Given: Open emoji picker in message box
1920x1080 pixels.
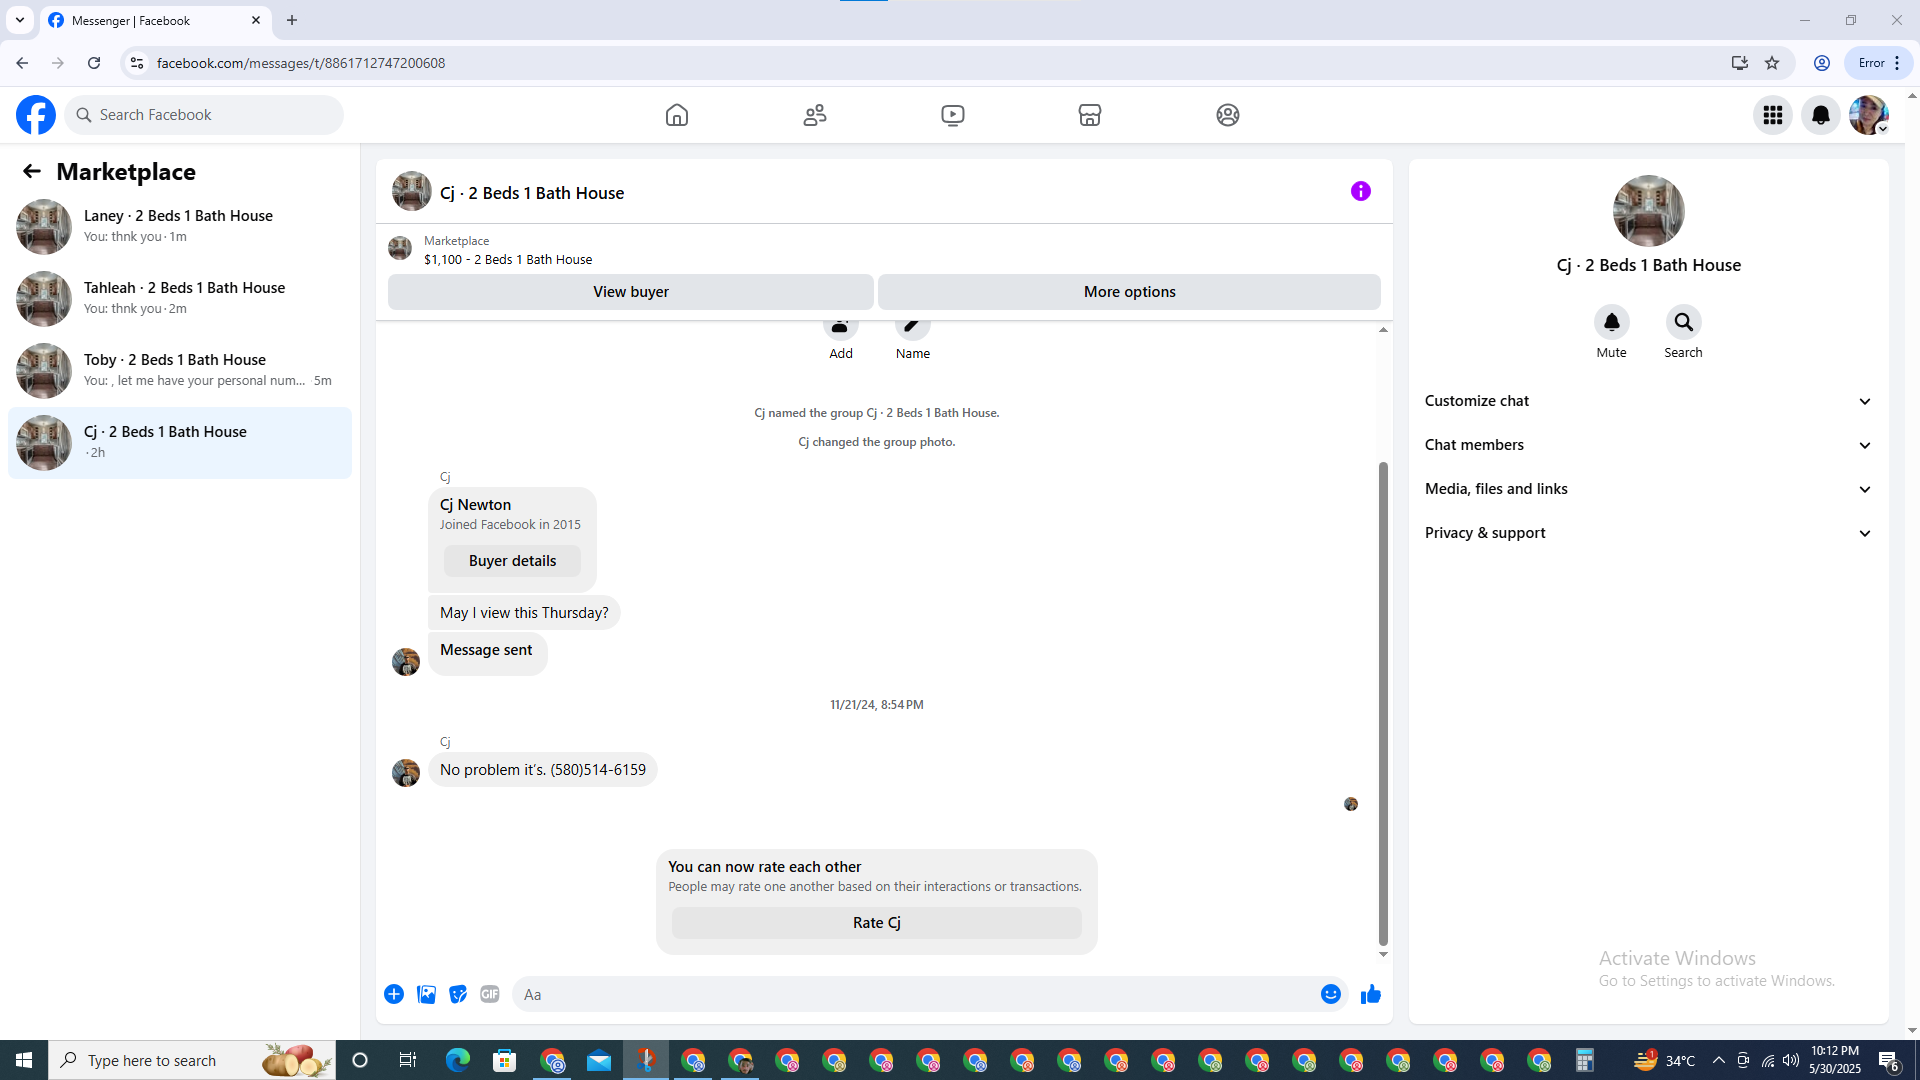Looking at the screenshot, I should [x=1331, y=994].
